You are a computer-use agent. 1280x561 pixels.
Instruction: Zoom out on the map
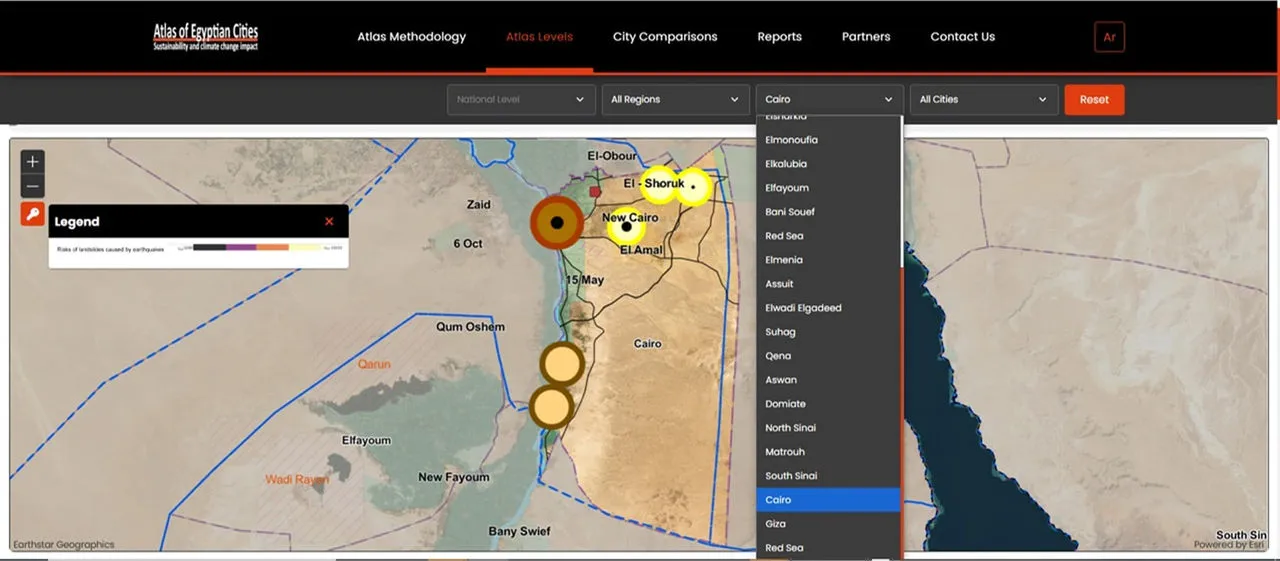pyautogui.click(x=33, y=187)
